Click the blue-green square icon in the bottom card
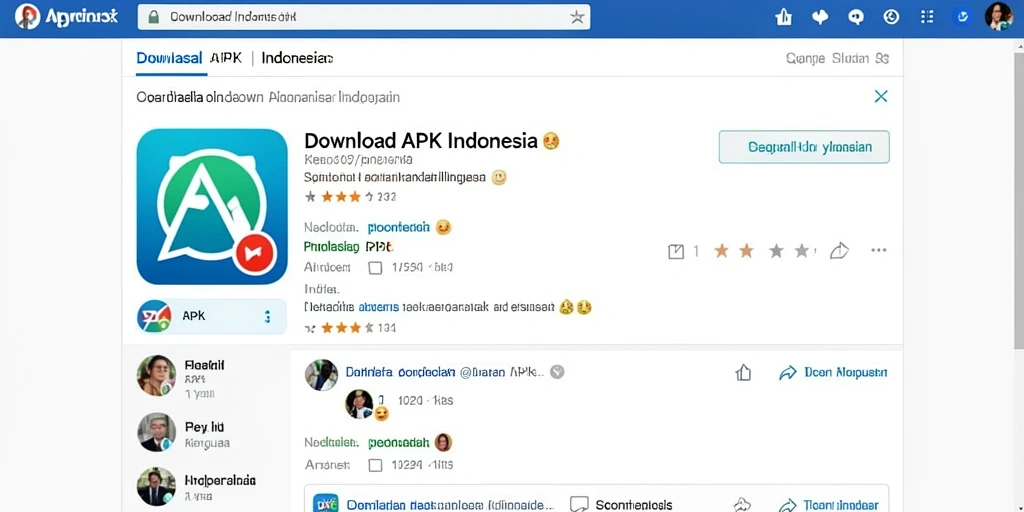Image resolution: width=1024 pixels, height=512 pixels. point(326,504)
